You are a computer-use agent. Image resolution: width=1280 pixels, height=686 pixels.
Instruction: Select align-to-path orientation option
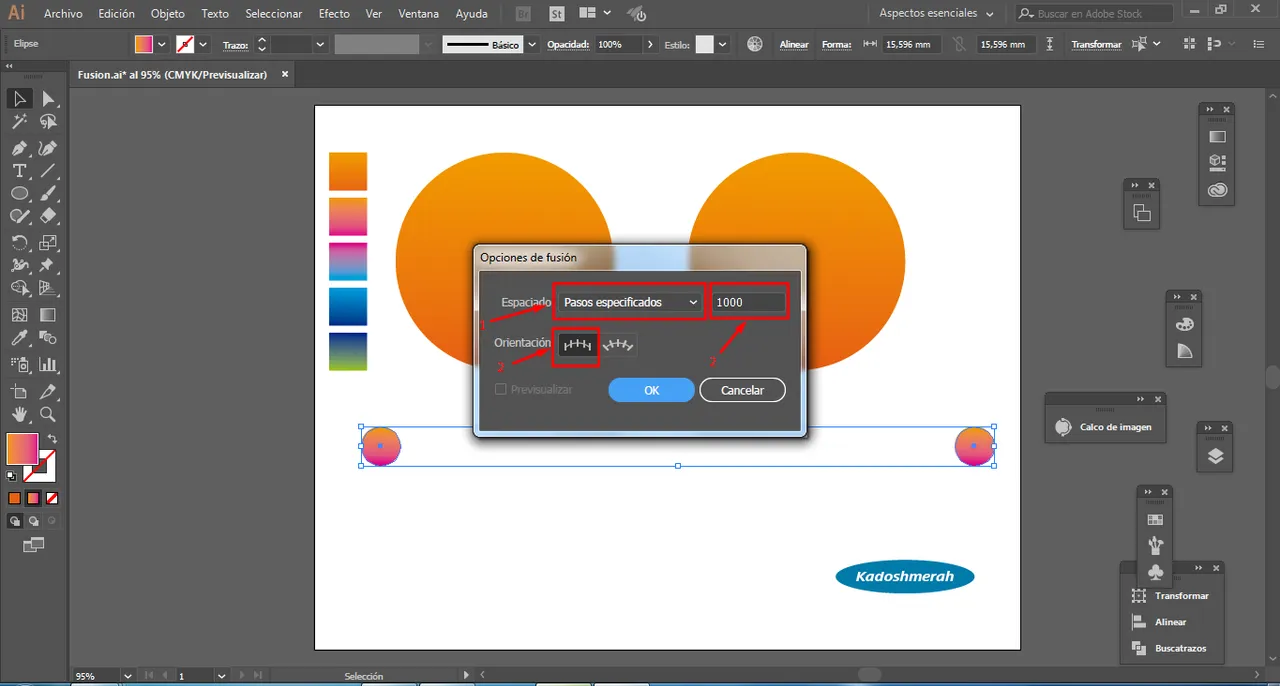619,345
